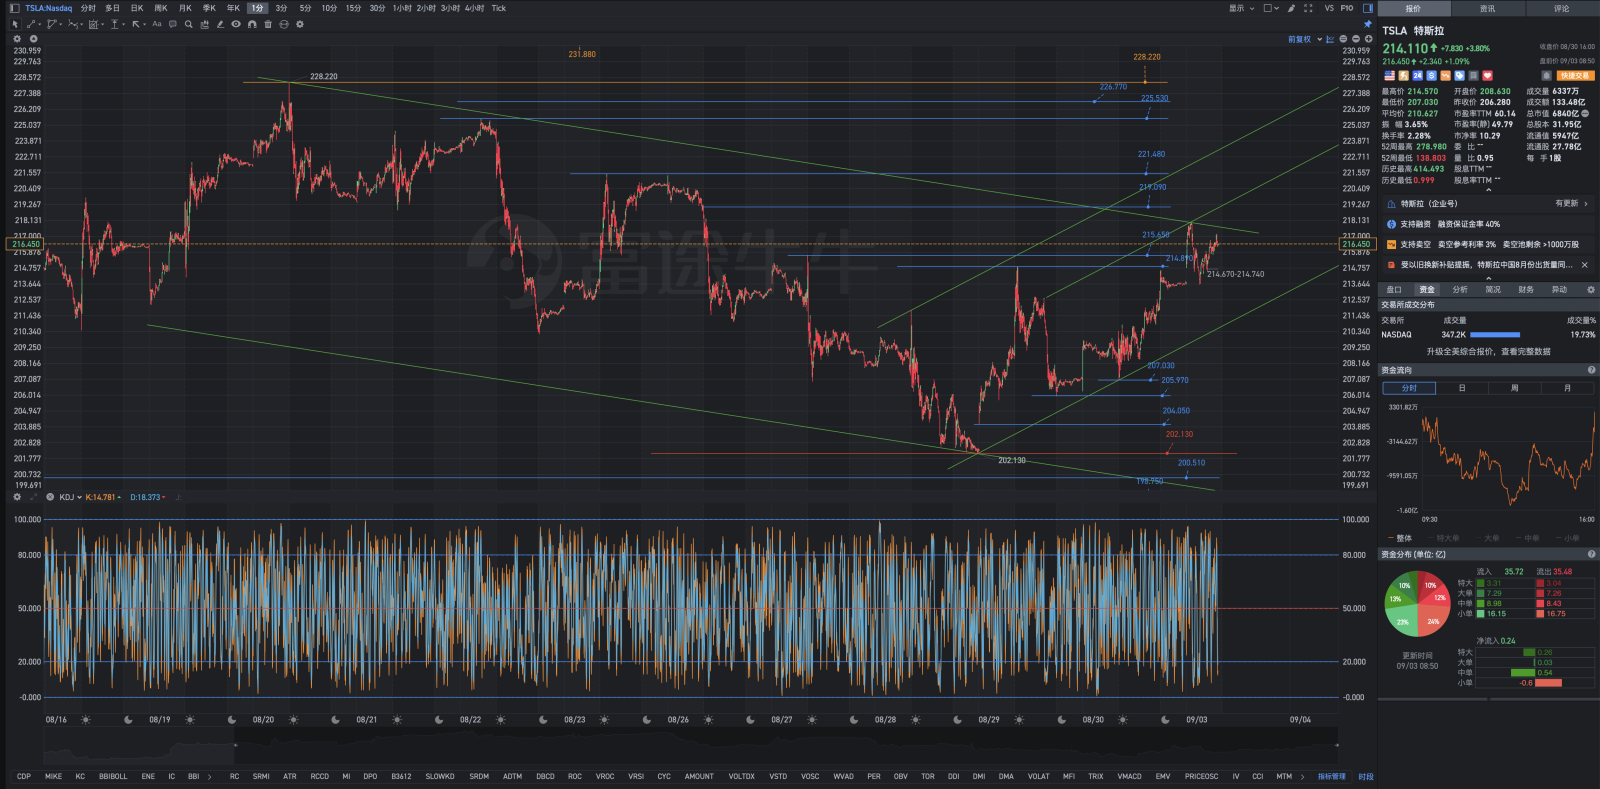Switch to 财务 financials tab
Image resolution: width=1600 pixels, height=789 pixels.
[1526, 290]
